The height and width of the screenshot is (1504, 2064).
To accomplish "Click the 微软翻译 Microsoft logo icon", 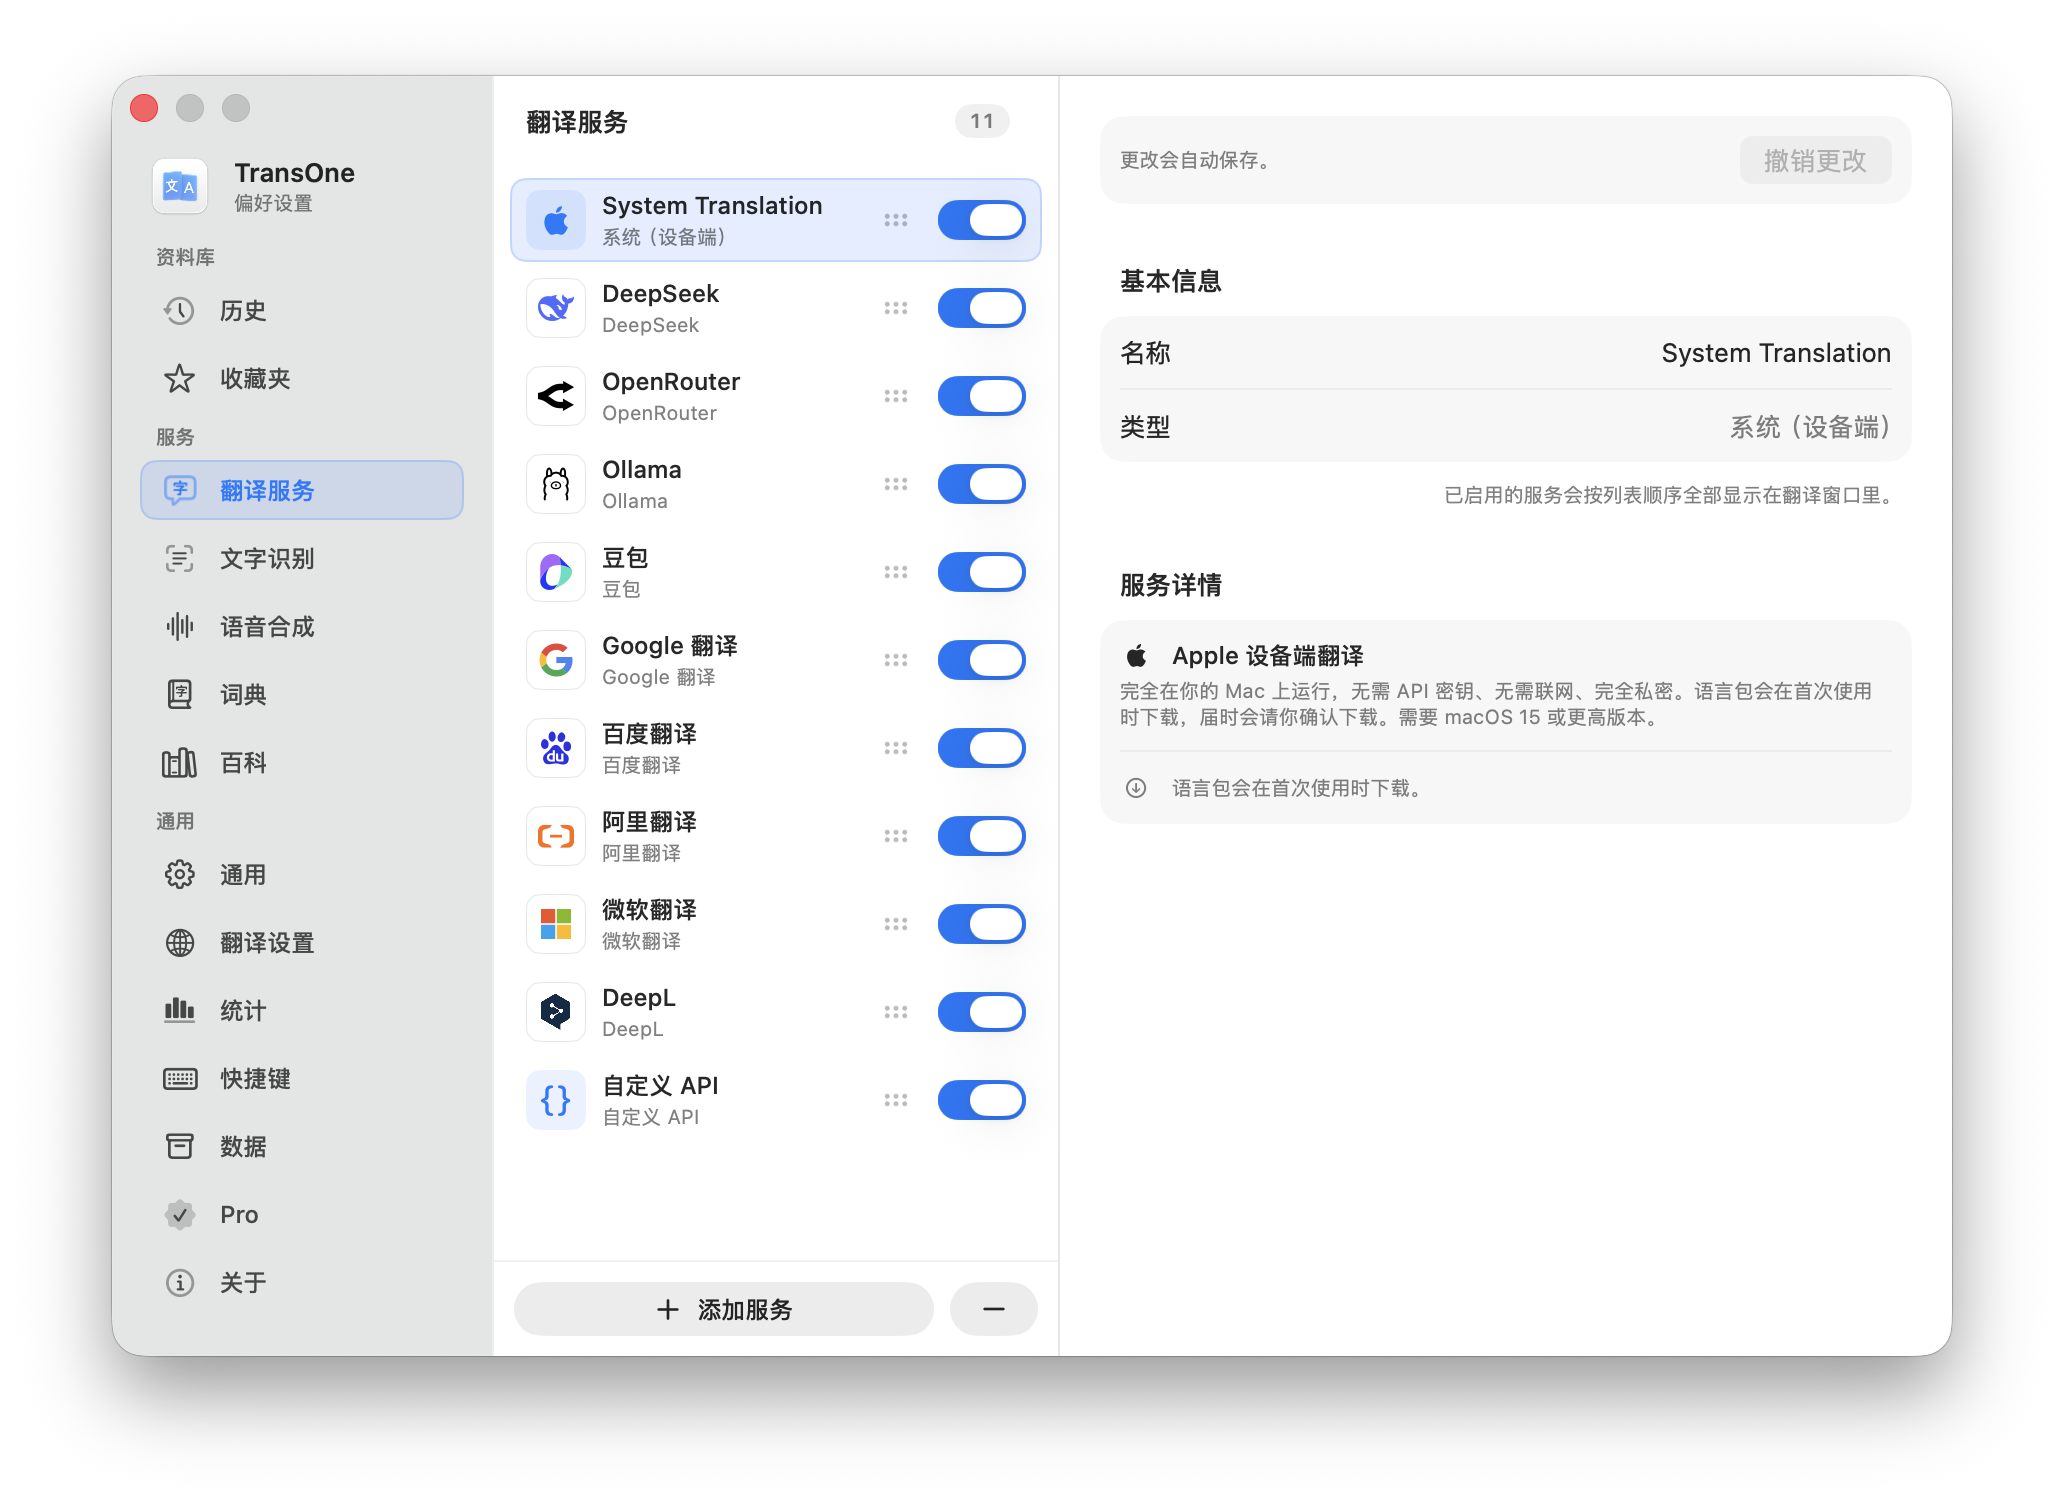I will (x=556, y=924).
